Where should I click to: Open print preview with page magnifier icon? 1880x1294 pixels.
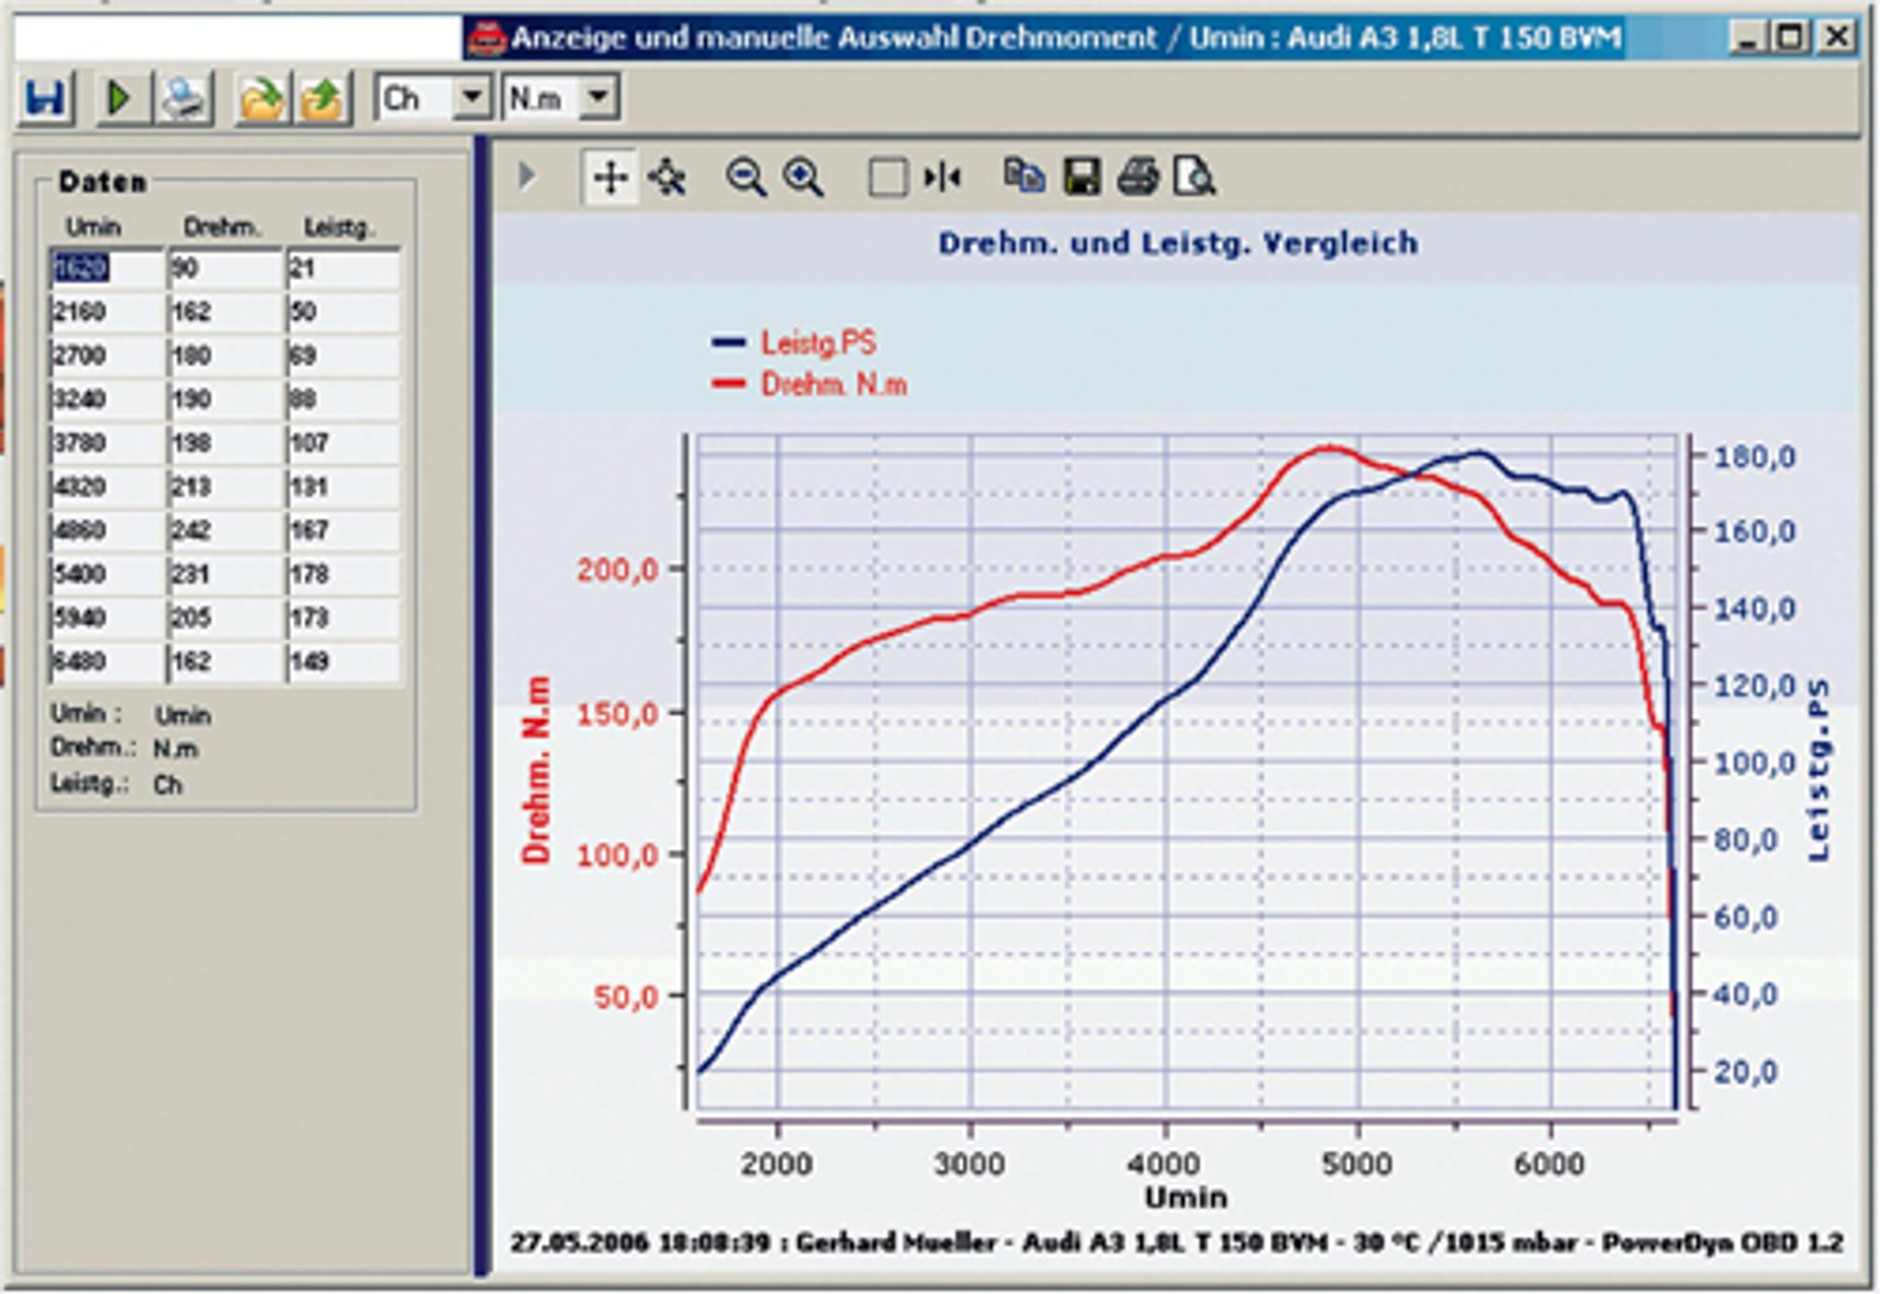[1194, 178]
